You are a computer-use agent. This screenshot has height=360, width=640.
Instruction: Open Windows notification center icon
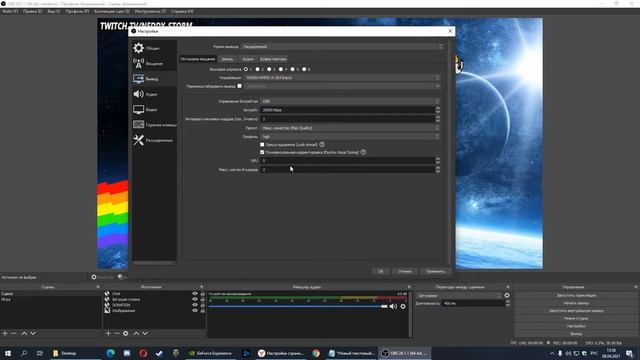pyautogui.click(x=629, y=353)
